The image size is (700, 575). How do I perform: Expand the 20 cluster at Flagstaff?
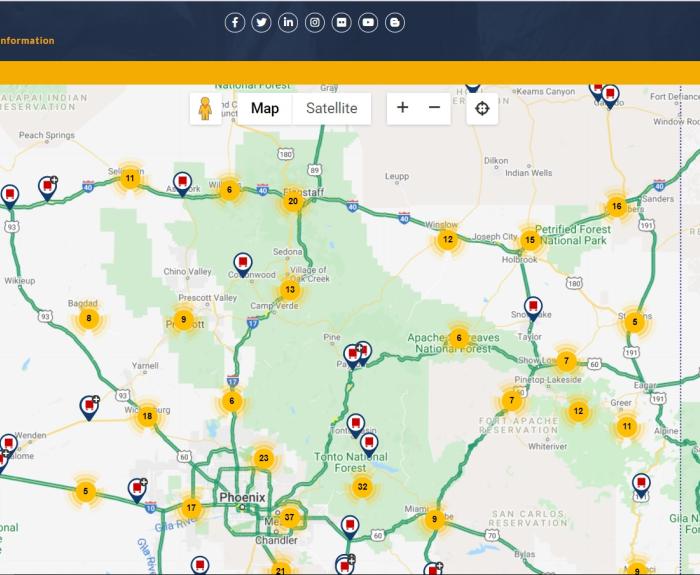click(293, 201)
